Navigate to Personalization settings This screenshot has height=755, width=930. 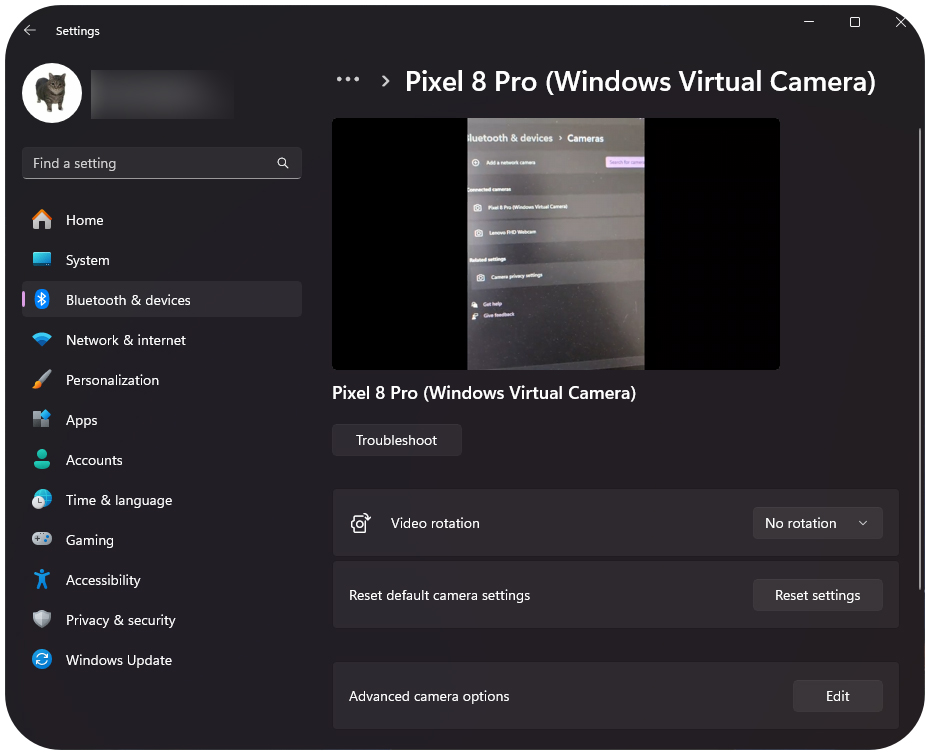162,380
